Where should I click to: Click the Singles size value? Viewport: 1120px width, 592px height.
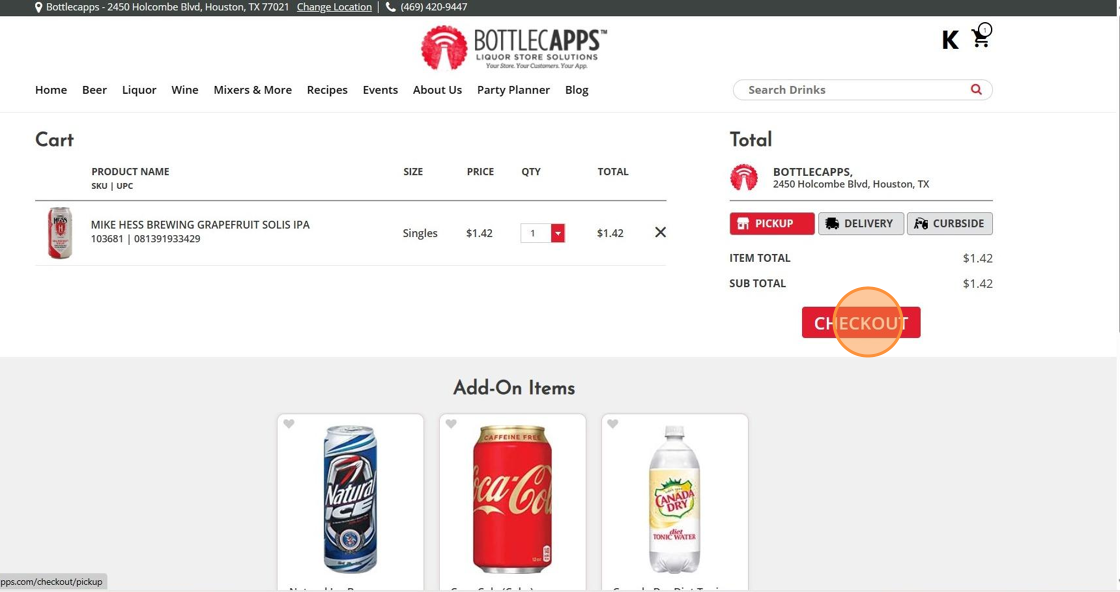[420, 234]
